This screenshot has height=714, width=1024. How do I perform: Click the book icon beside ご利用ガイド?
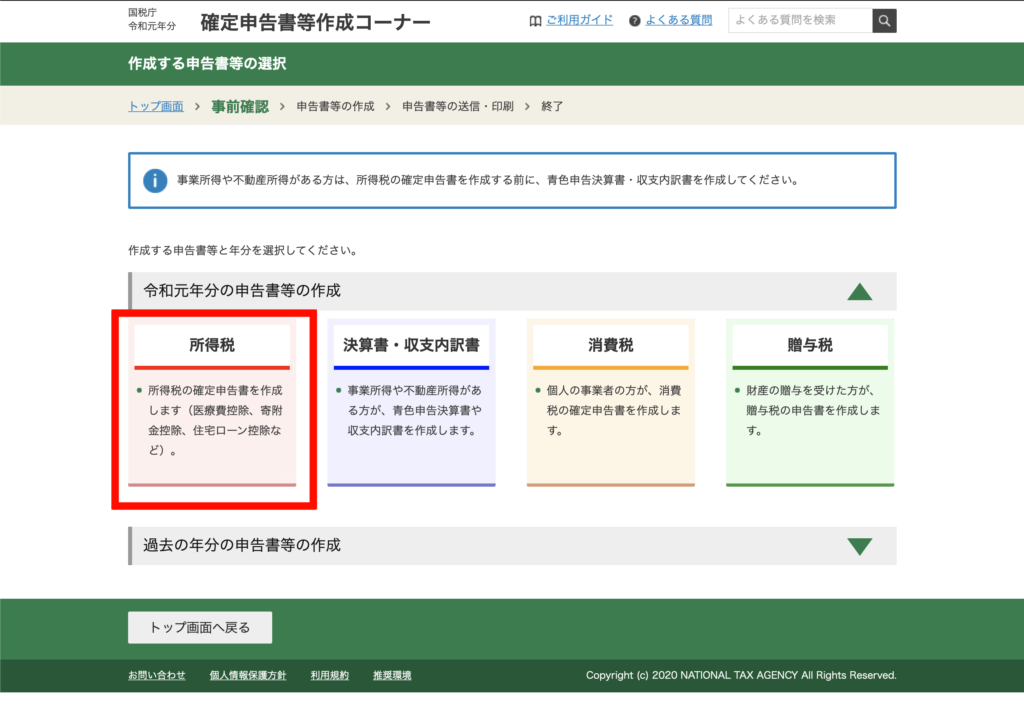pos(535,21)
